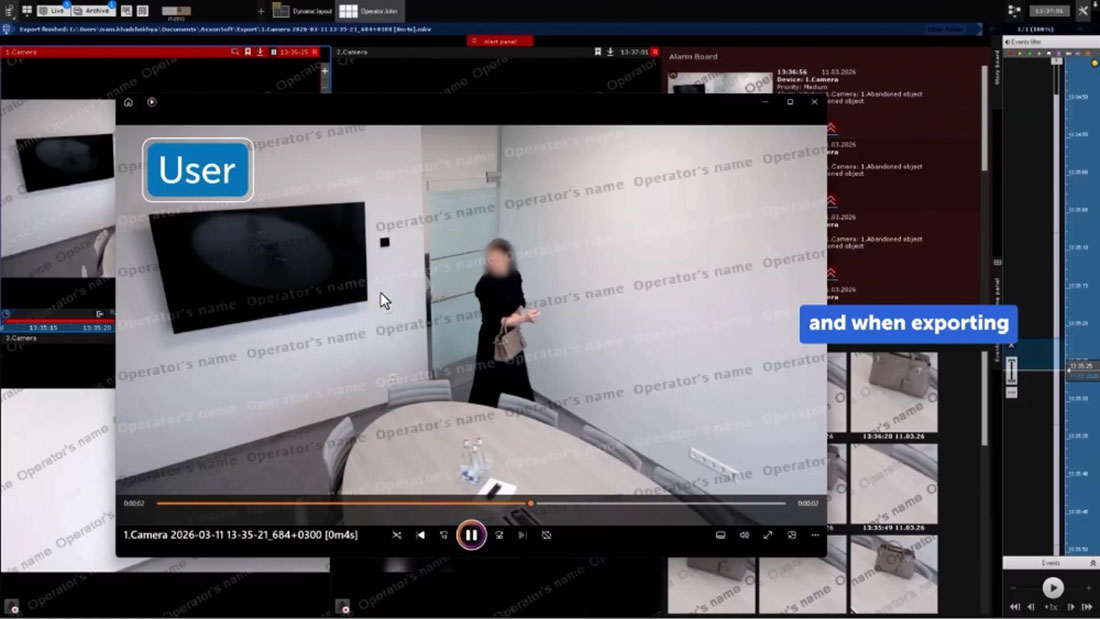This screenshot has height=619, width=1100.
Task: Switch to Archive mode tab
Action: click(93, 11)
